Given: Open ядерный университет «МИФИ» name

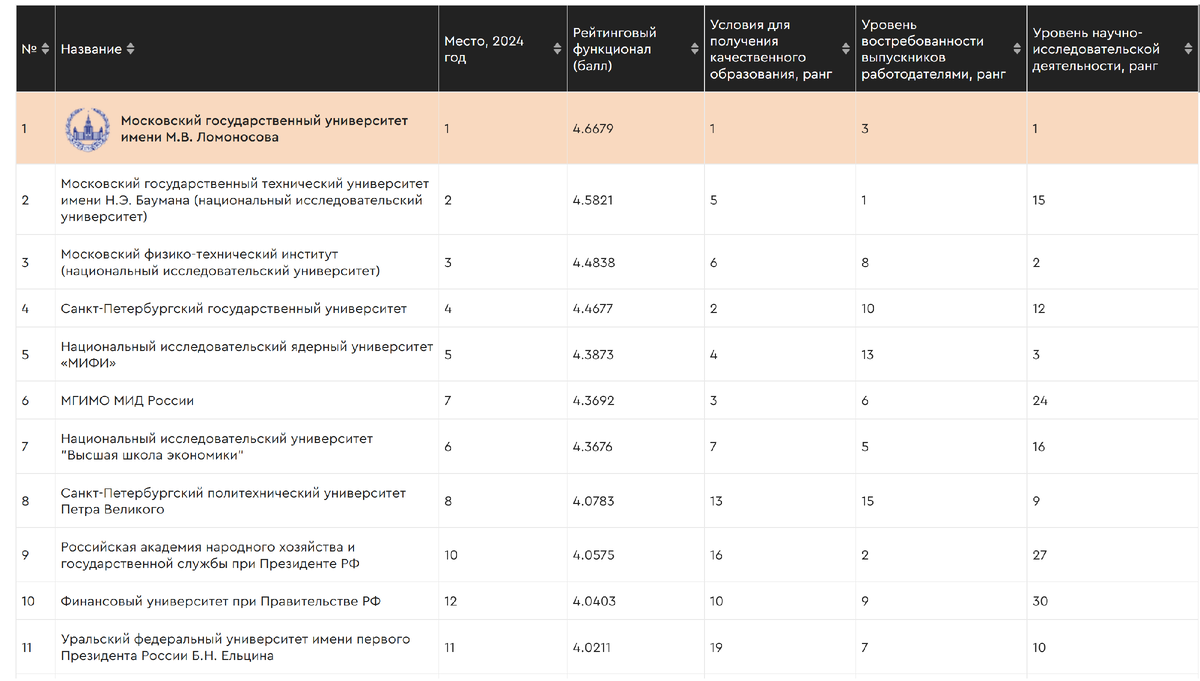Looking at the screenshot, I should pos(247,354).
